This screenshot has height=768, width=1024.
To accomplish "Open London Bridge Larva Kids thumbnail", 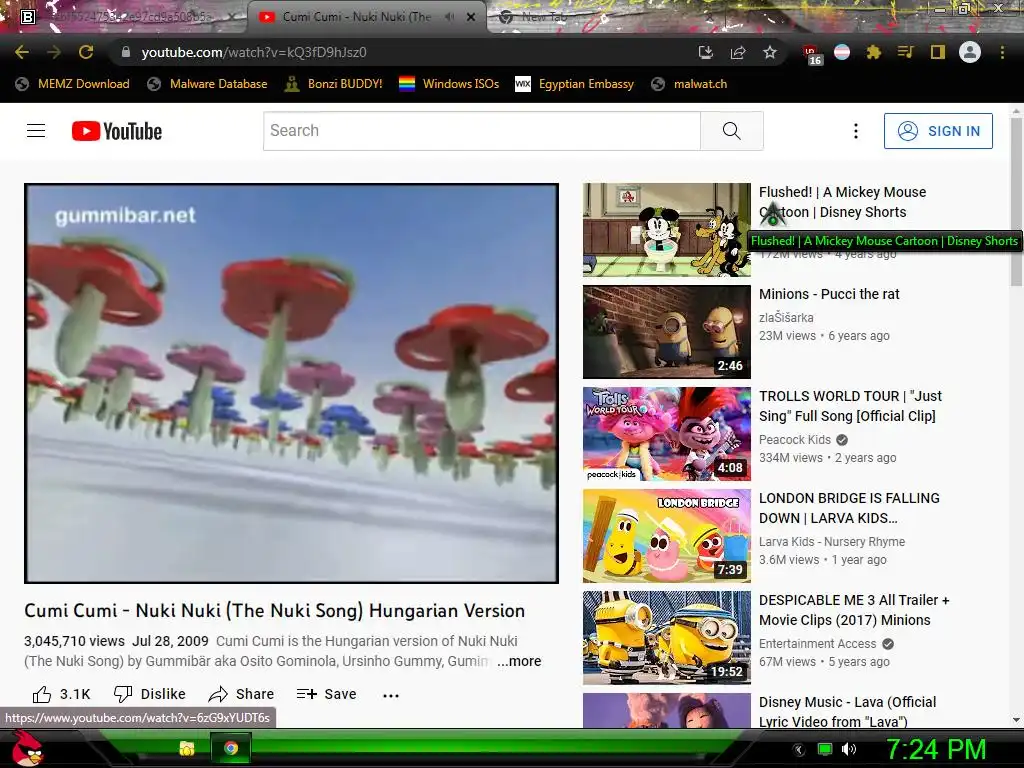I will coord(667,536).
